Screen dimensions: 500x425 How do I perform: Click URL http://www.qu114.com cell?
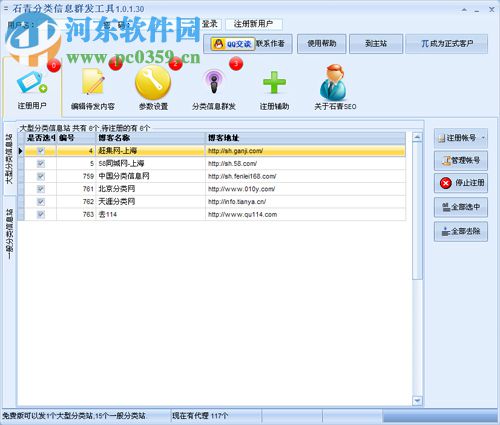coord(305,214)
